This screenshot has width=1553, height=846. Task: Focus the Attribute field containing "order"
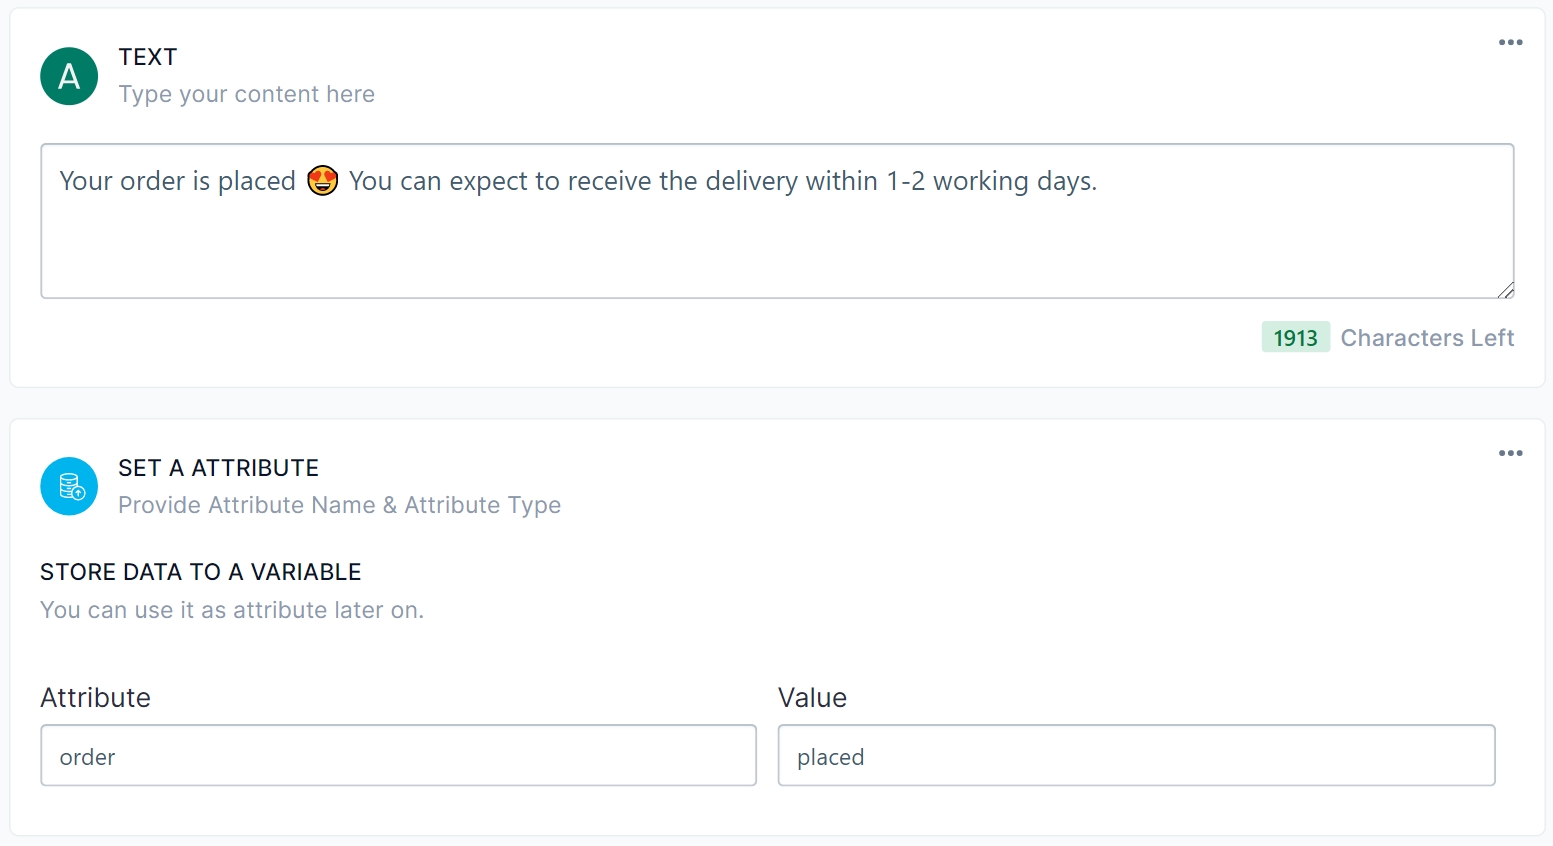(398, 756)
